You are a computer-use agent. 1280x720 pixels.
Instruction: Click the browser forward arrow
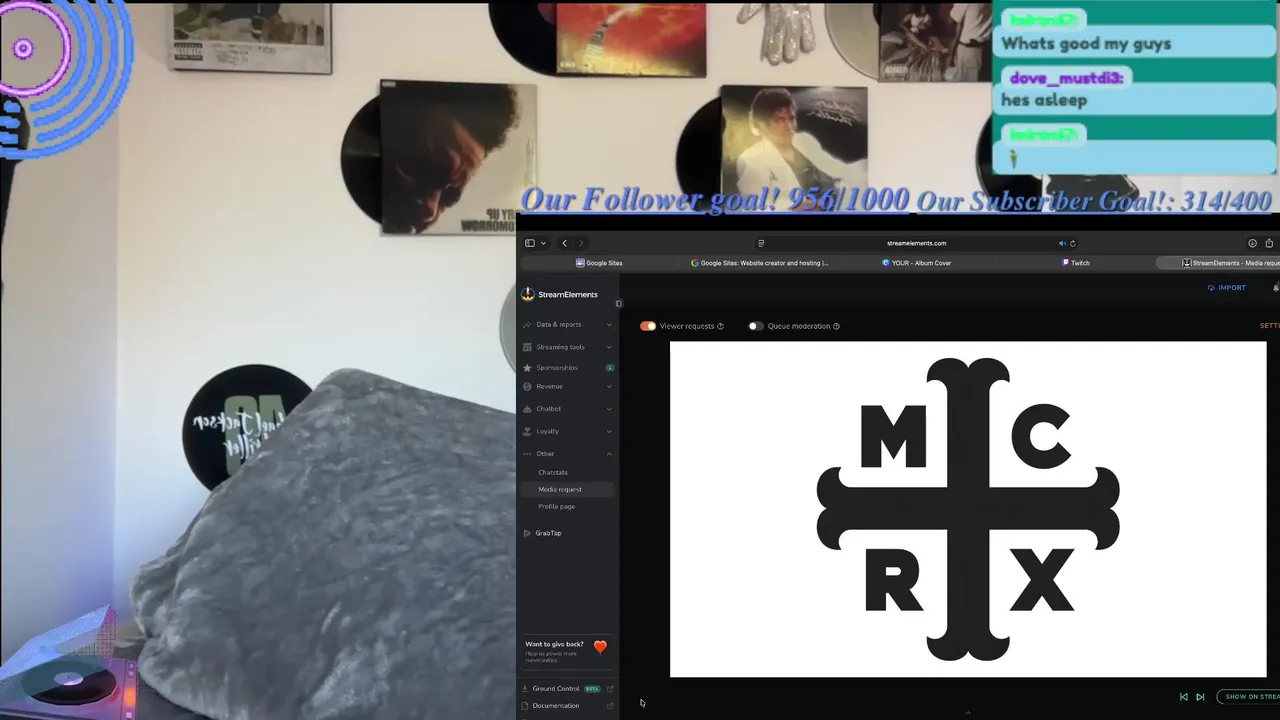click(x=581, y=243)
